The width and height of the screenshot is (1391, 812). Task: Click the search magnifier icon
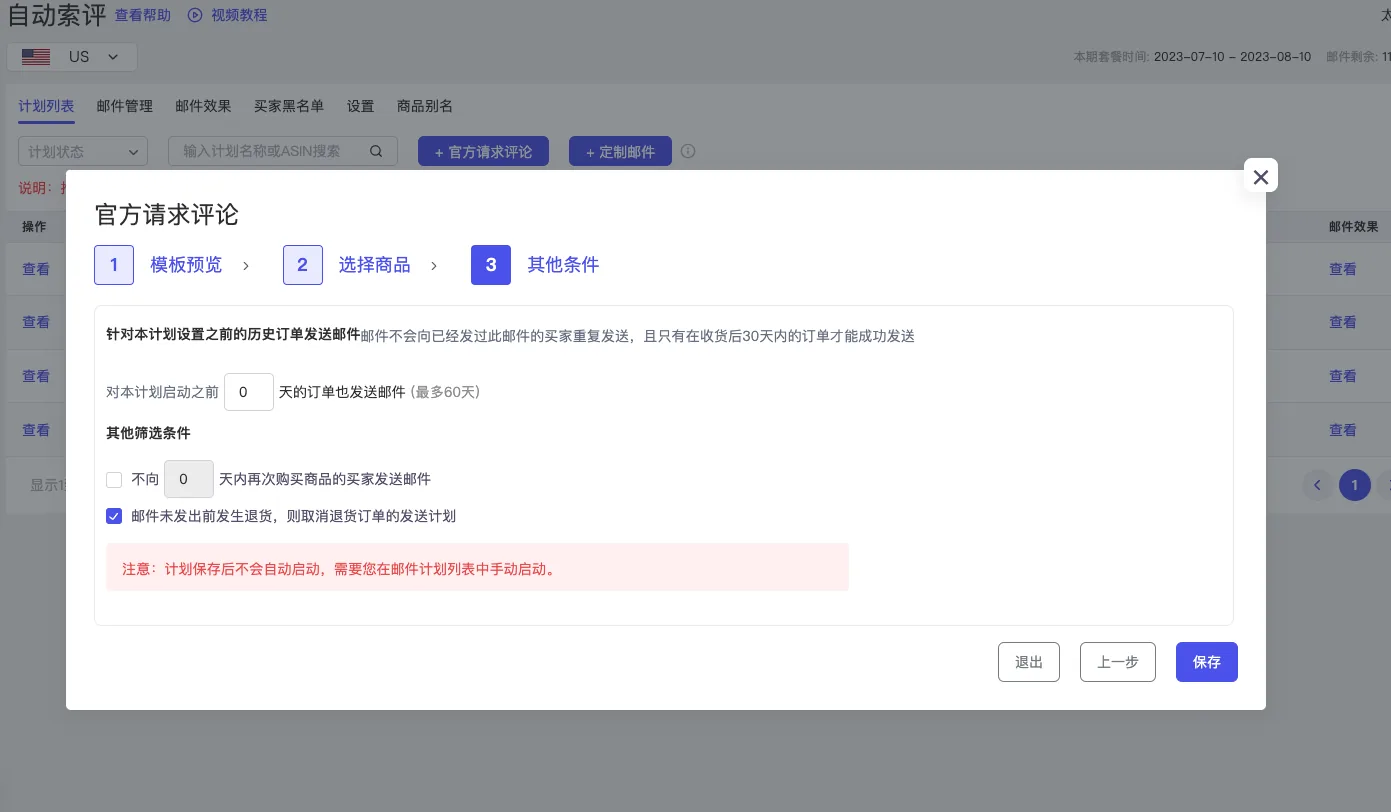(376, 151)
